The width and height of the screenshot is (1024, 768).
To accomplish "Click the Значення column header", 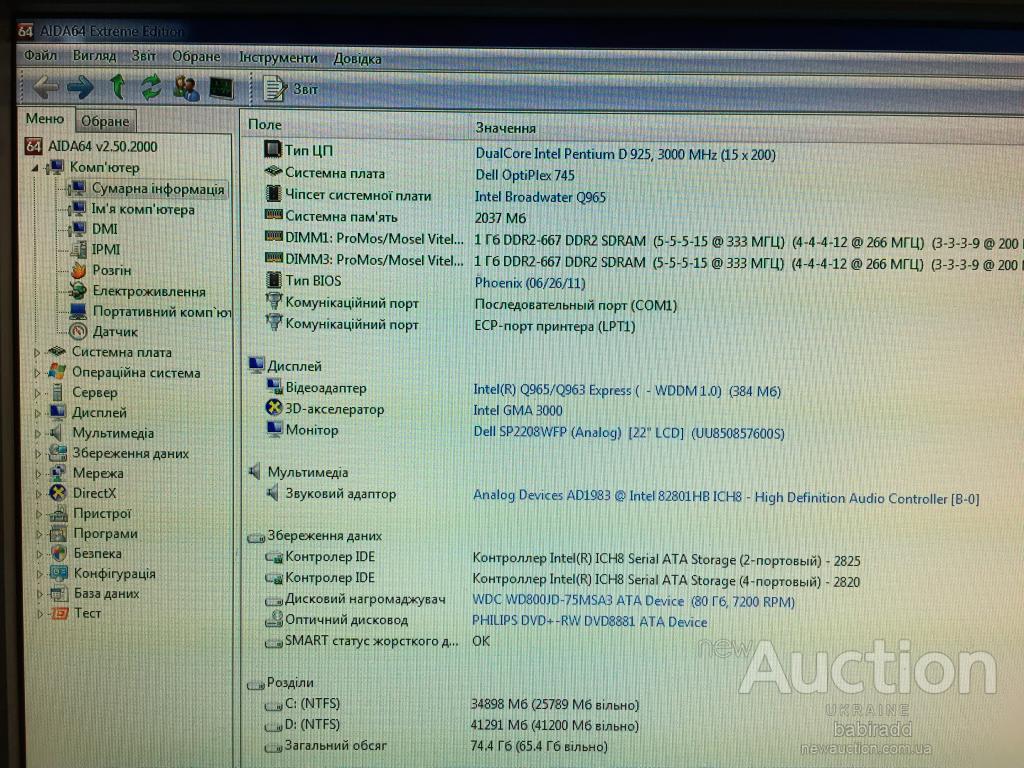I will tap(505, 127).
